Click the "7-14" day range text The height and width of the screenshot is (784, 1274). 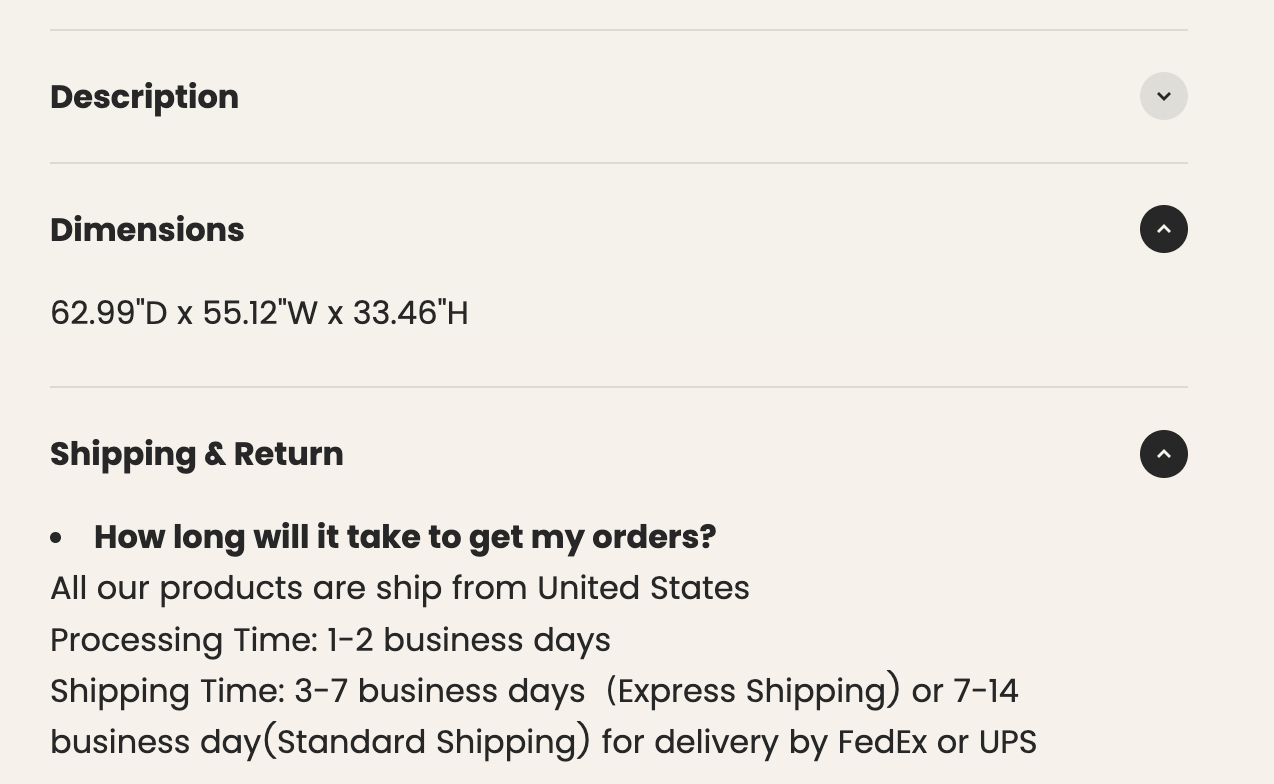tap(985, 691)
